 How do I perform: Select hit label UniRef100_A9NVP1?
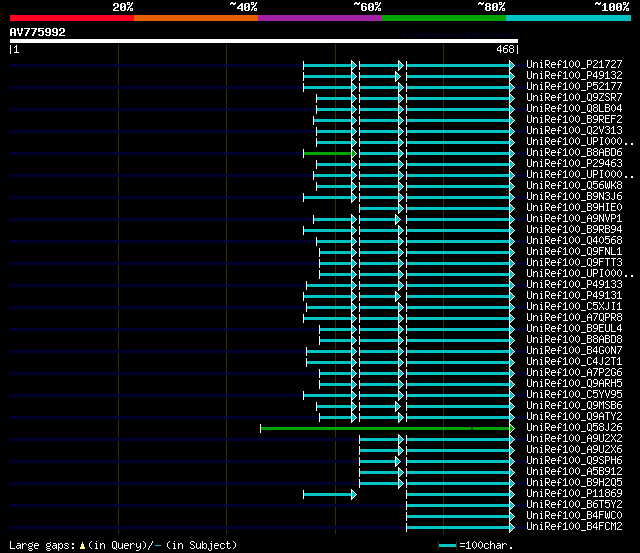574,219
